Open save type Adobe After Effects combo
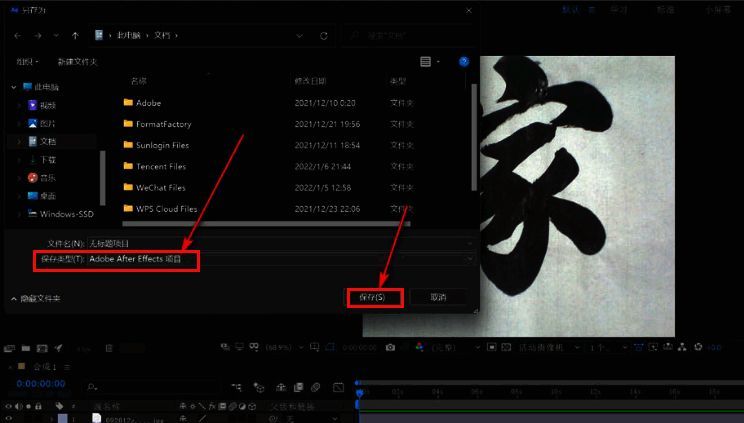Screen dimensions: 744x423 click(280, 259)
